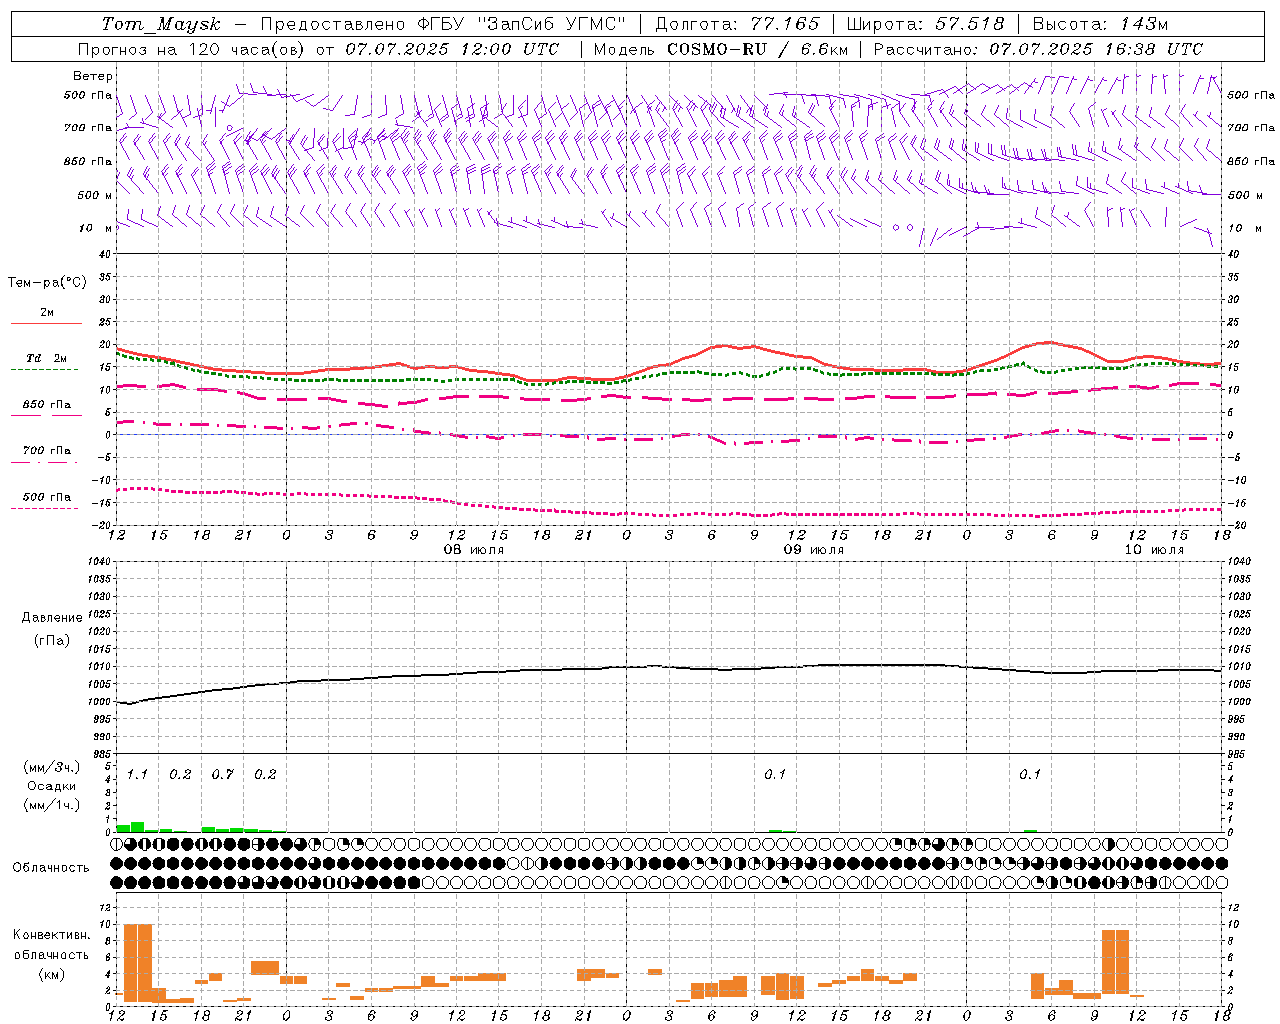Click the Конвективн. label

52,935
